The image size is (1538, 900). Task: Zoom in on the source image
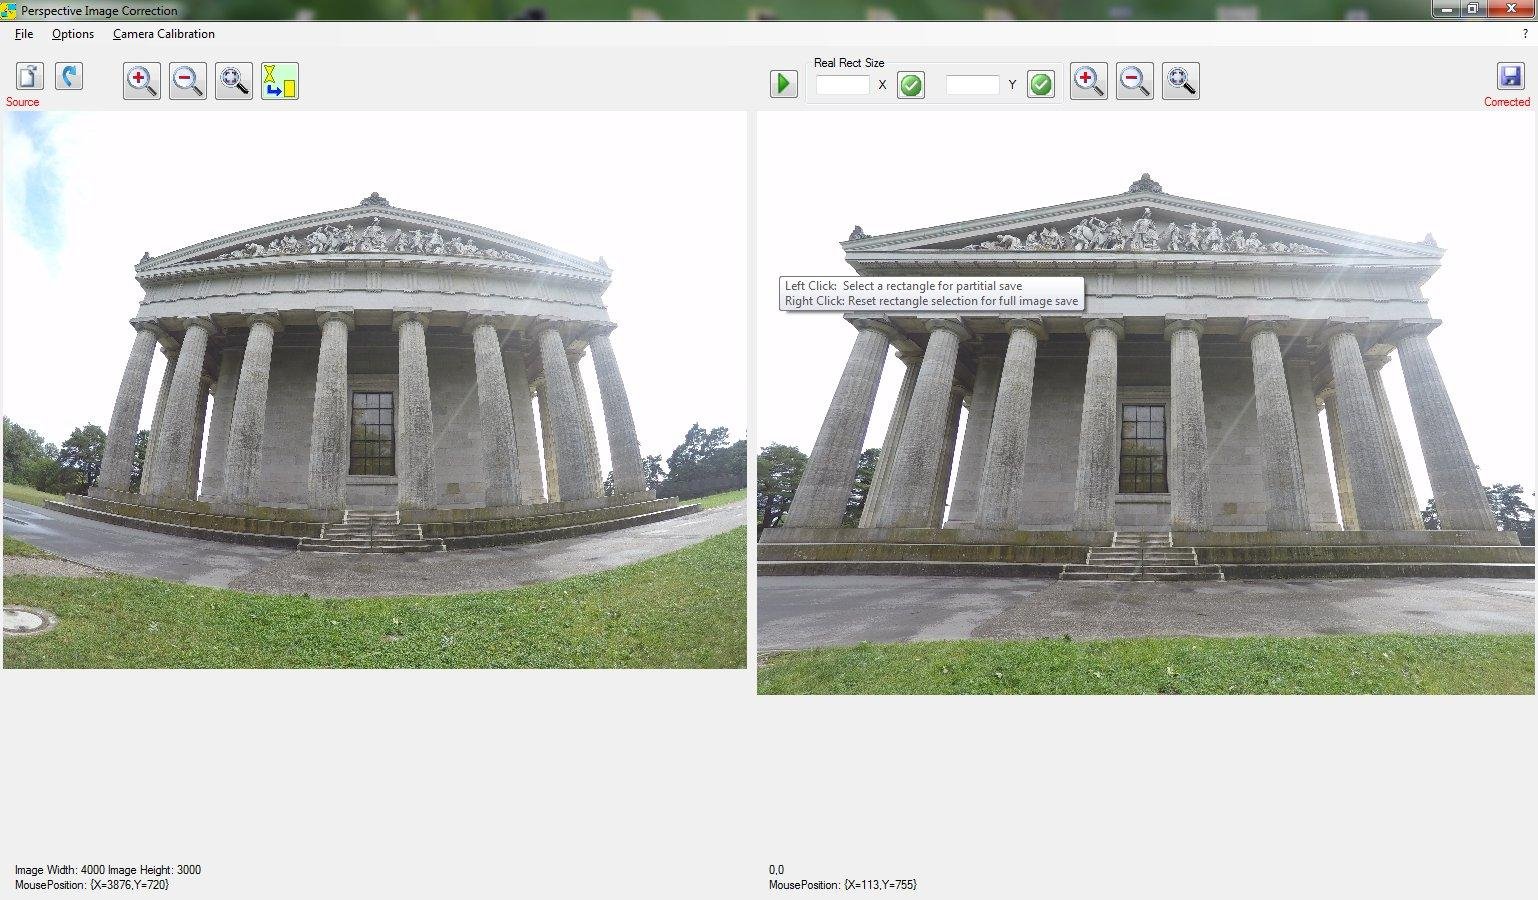[140, 81]
